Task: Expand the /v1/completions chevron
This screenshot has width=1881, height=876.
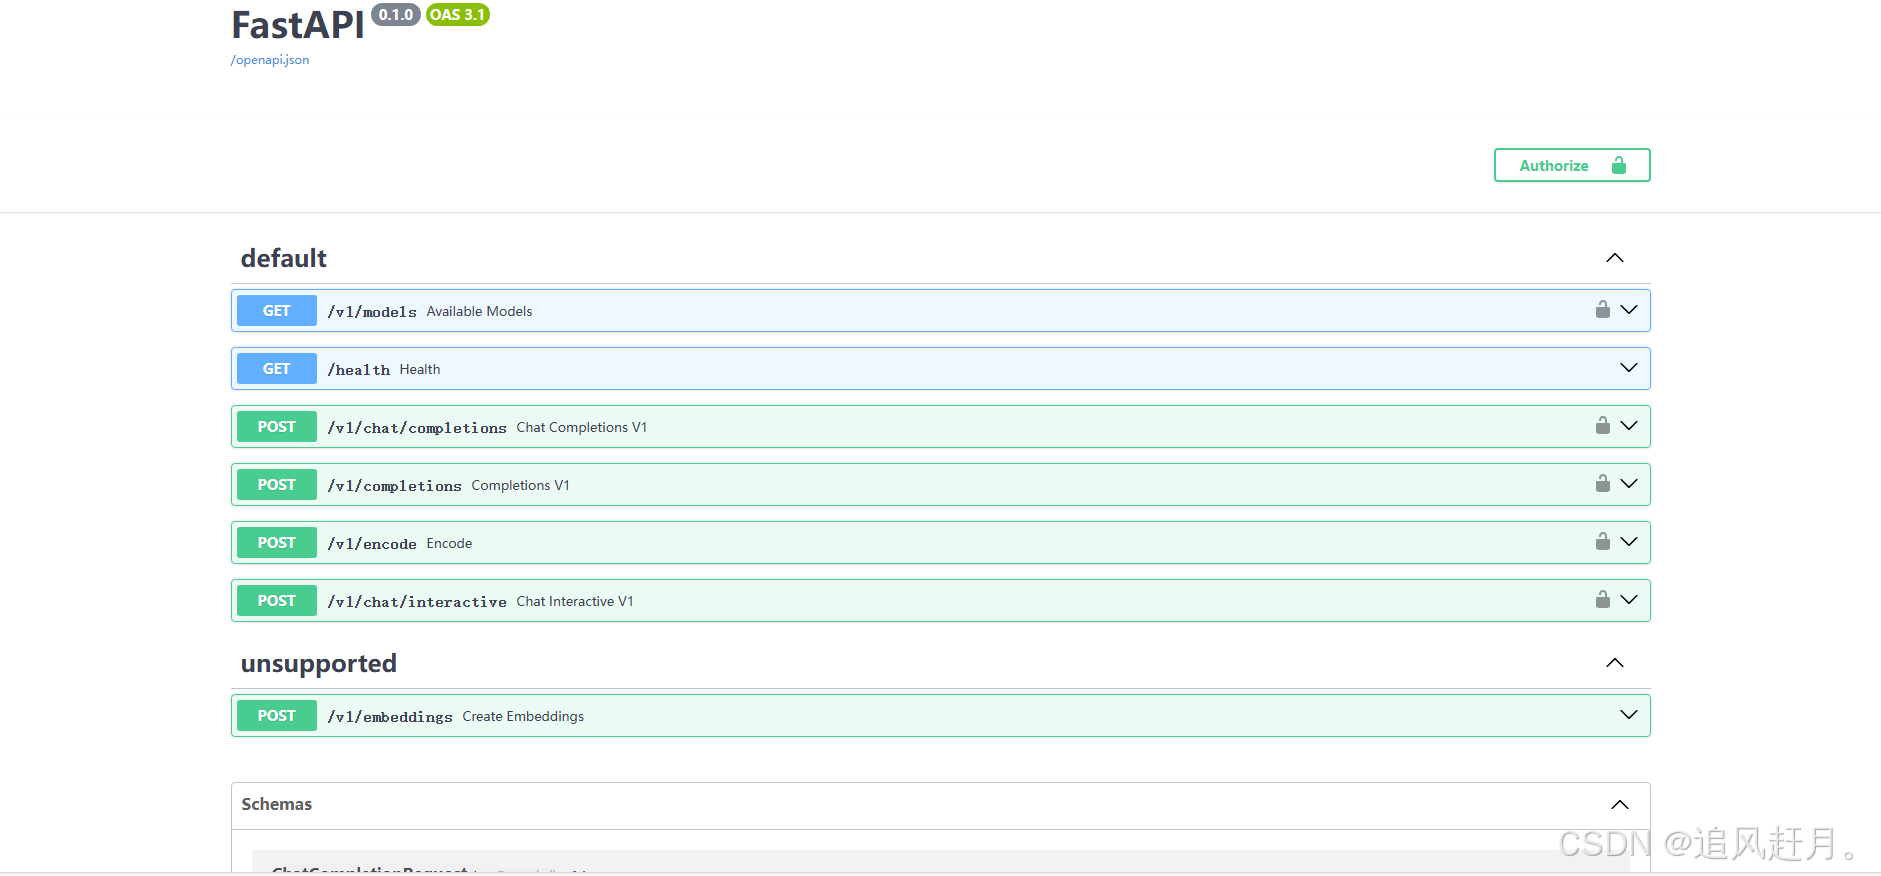Action: [x=1629, y=484]
